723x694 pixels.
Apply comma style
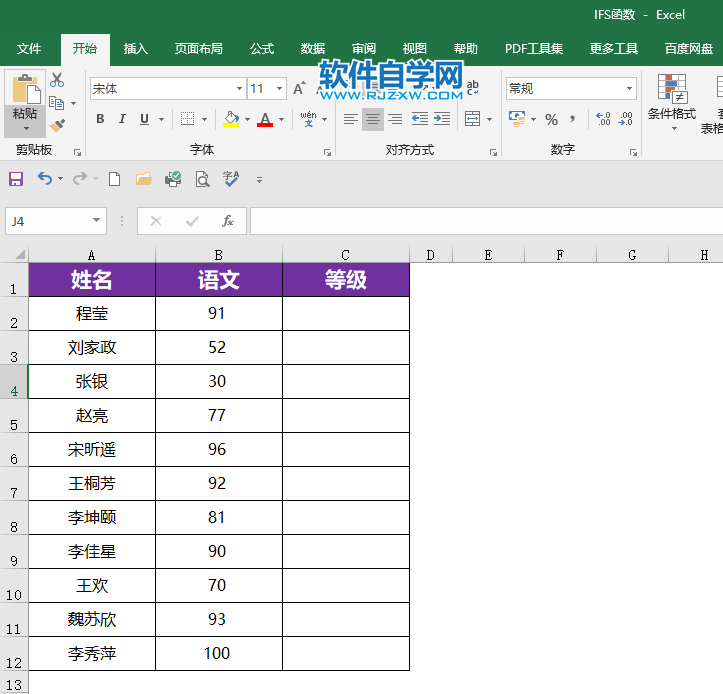573,119
